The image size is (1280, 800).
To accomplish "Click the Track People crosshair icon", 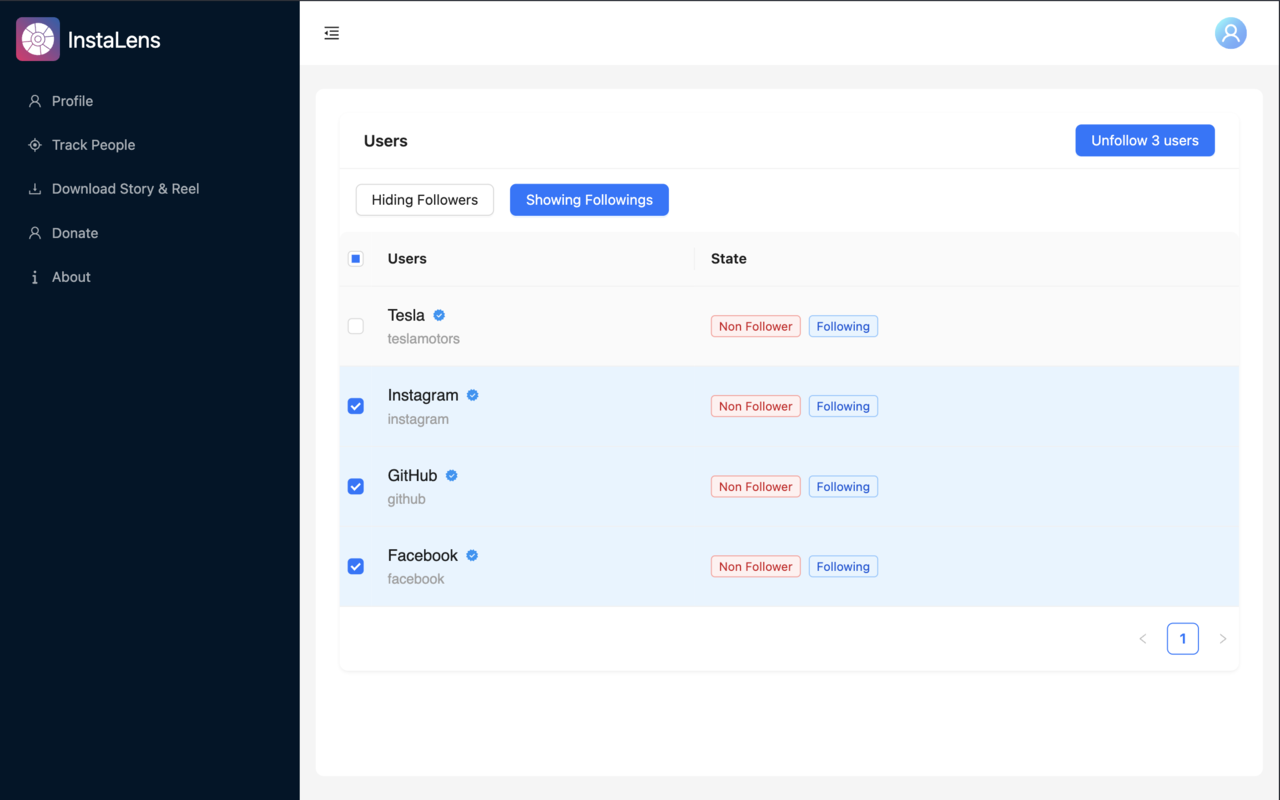I will (x=35, y=145).
